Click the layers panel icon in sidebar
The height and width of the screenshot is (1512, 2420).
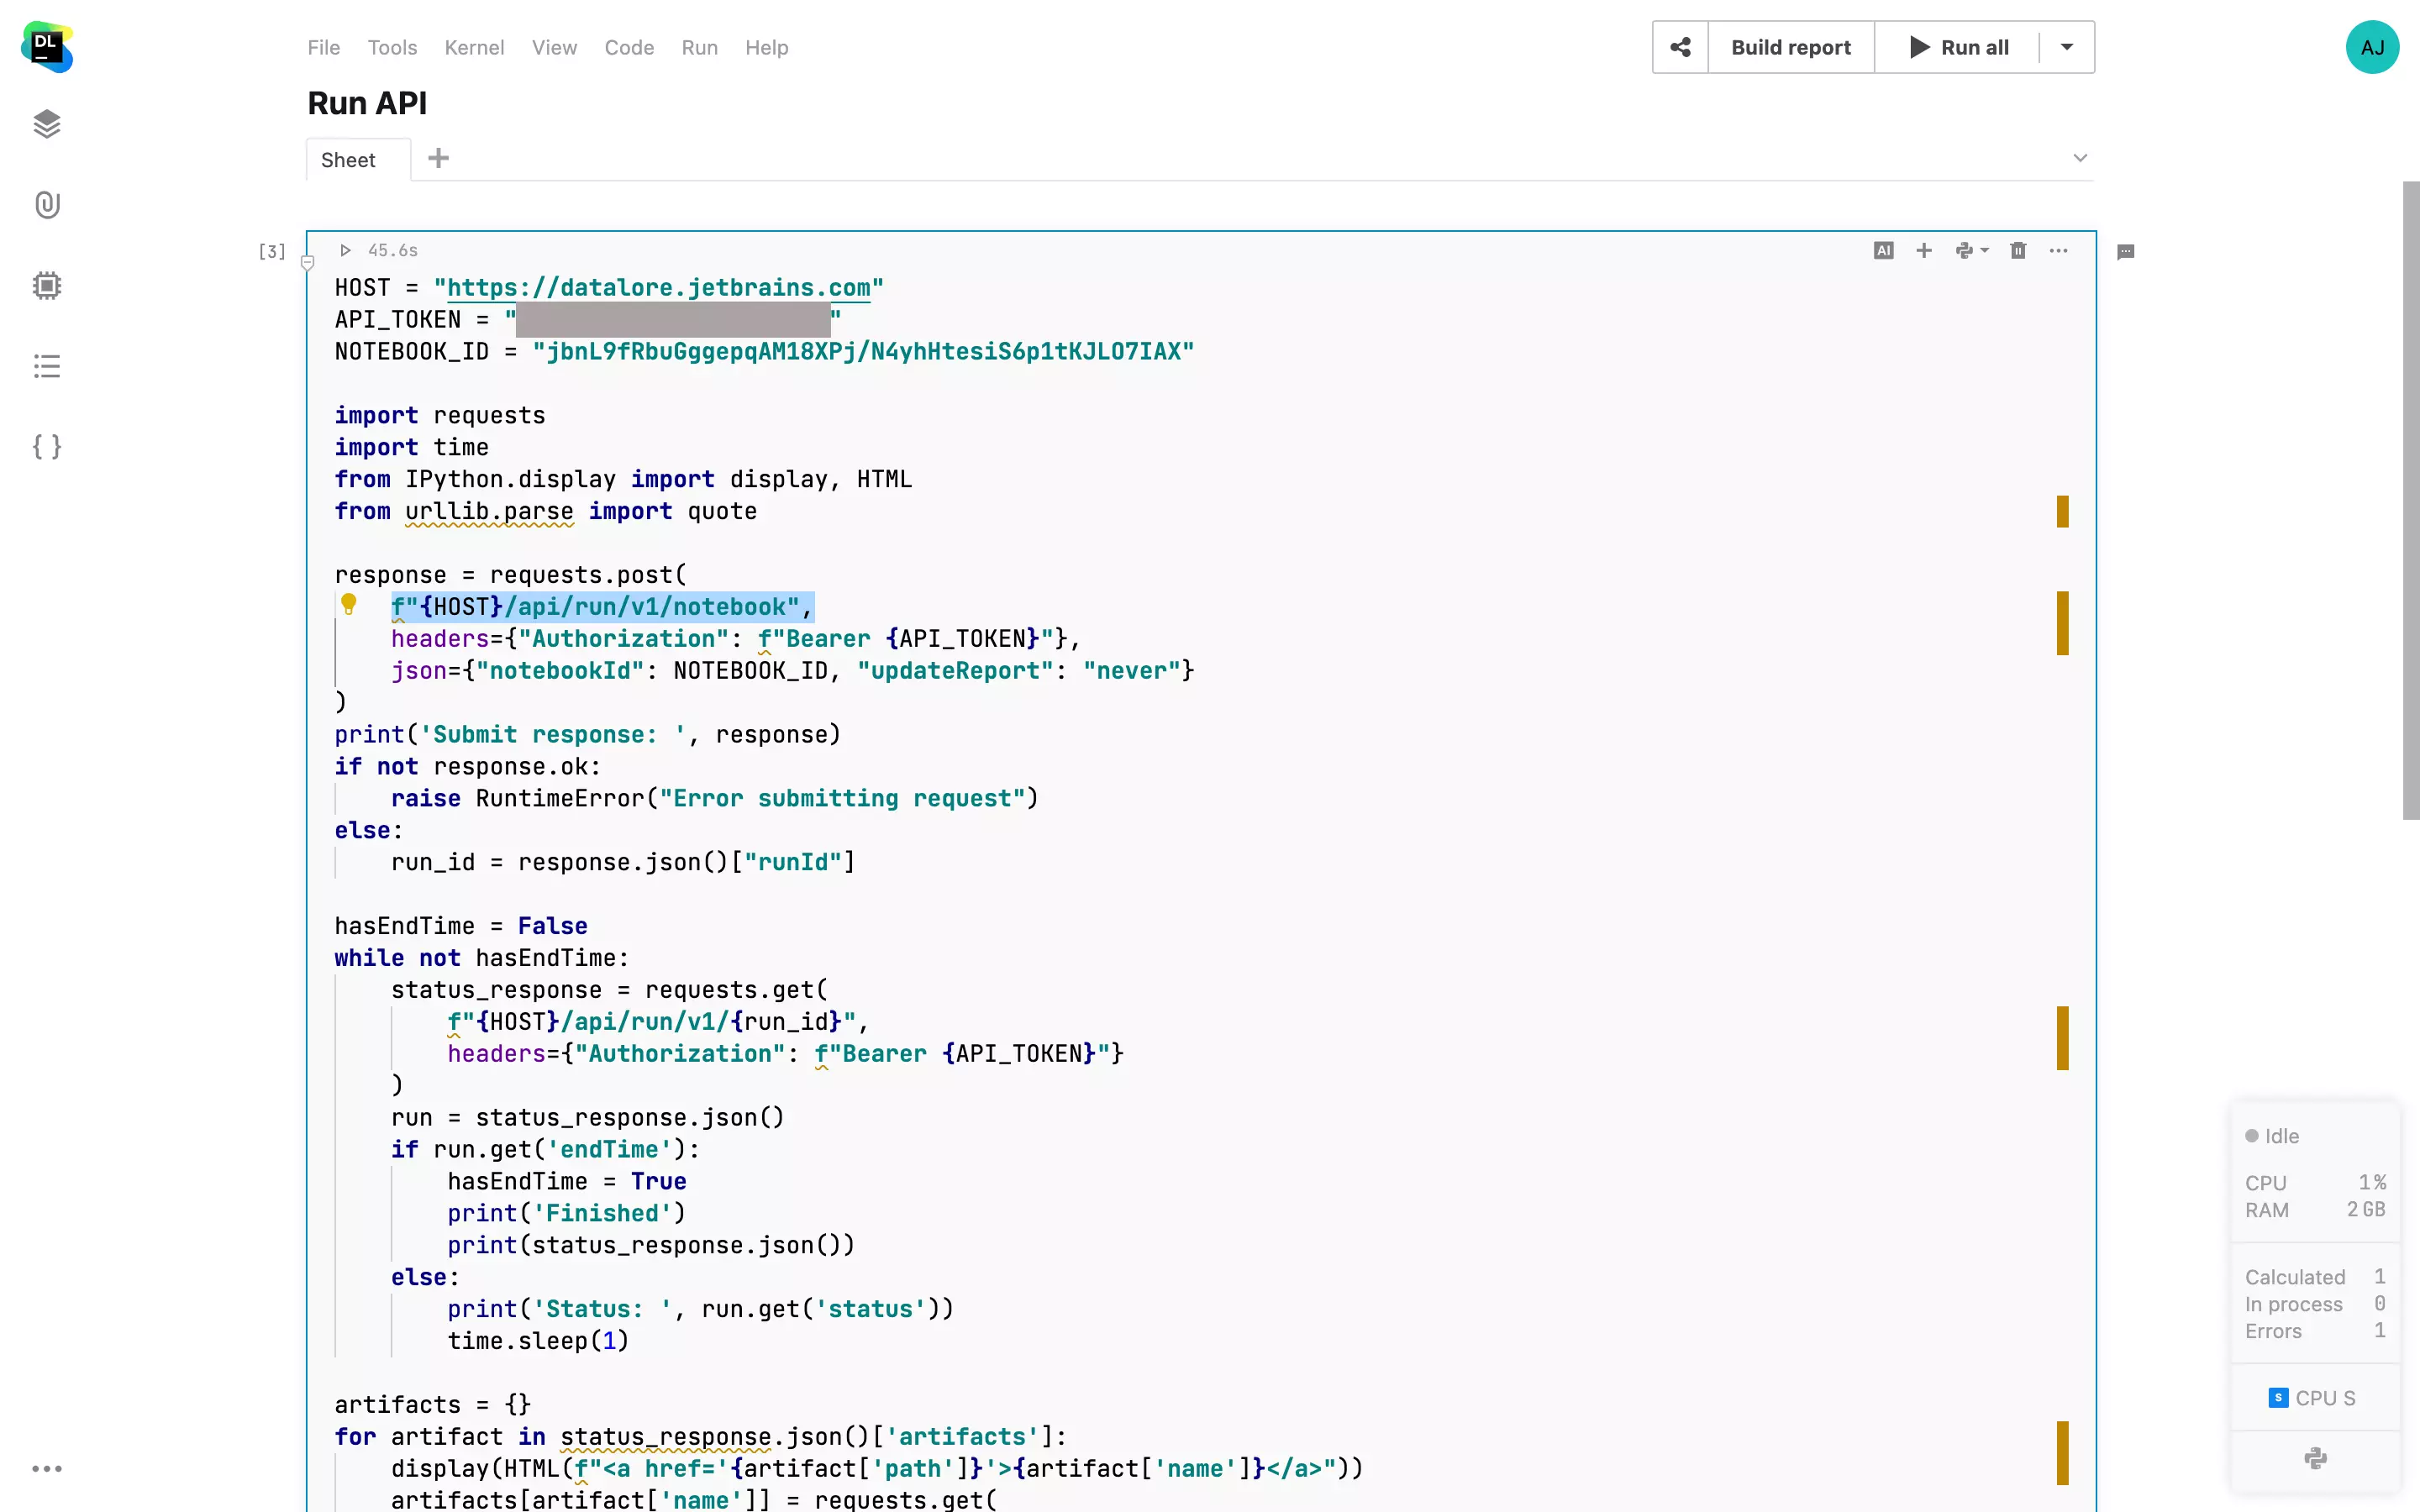[x=47, y=123]
